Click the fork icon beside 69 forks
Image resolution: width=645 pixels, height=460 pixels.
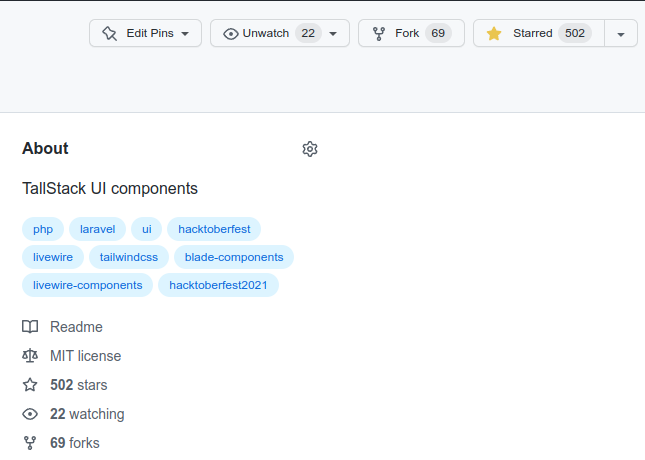30,443
